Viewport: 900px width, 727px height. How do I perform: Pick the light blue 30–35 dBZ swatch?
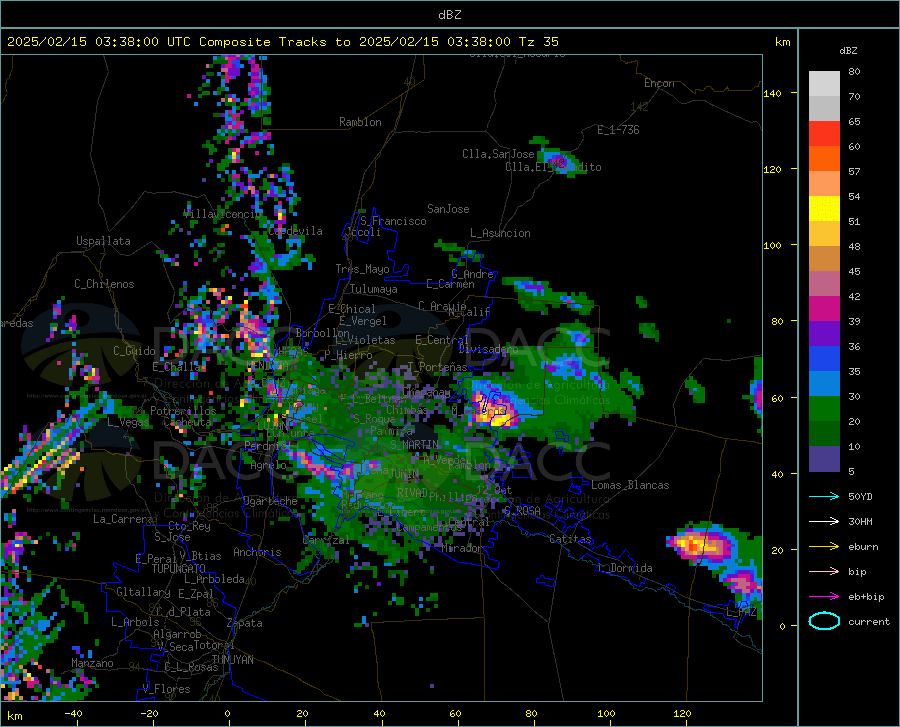(x=824, y=383)
